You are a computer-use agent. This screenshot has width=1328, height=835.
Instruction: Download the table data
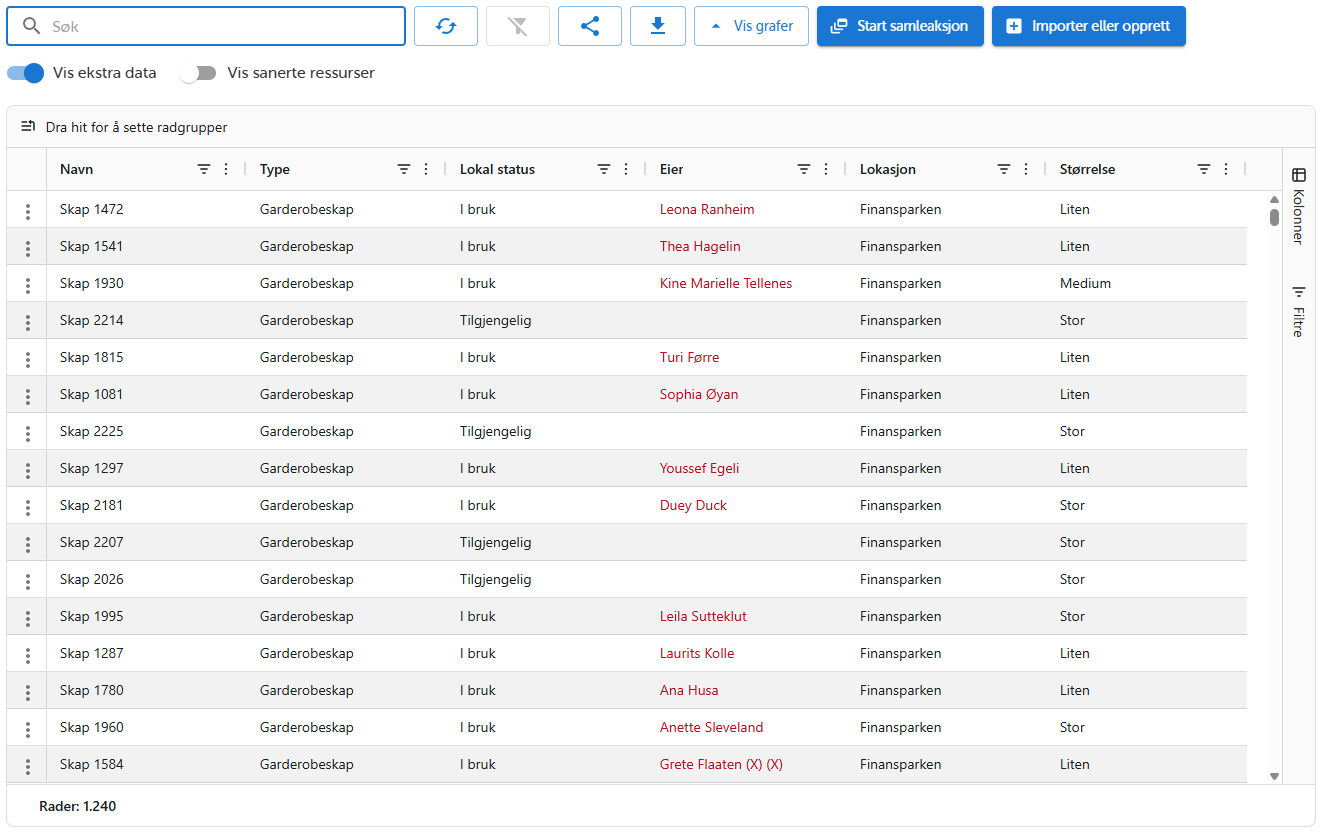pyautogui.click(x=657, y=25)
